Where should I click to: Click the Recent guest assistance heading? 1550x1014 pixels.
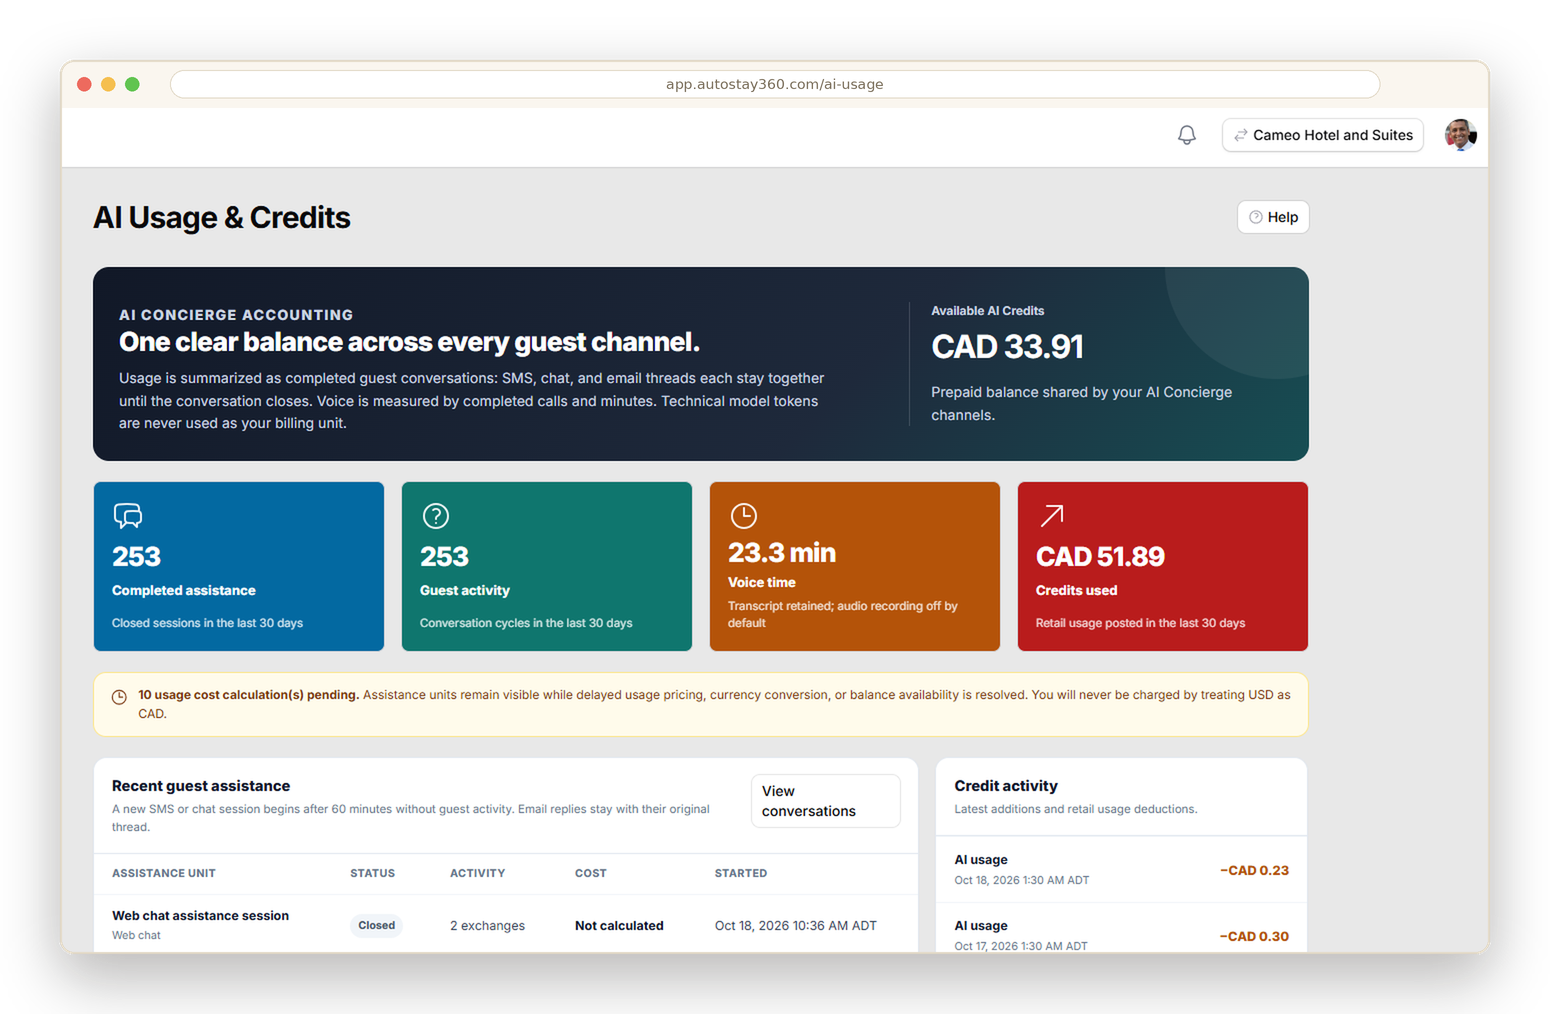(201, 786)
